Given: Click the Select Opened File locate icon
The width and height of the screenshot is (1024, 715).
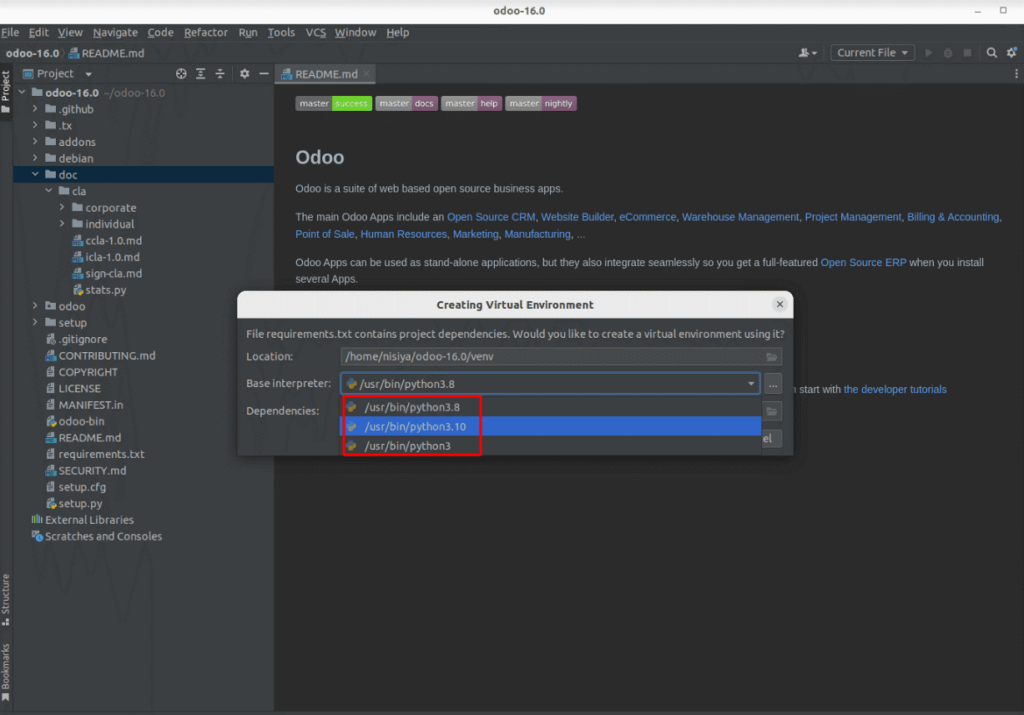Looking at the screenshot, I should click(181, 74).
